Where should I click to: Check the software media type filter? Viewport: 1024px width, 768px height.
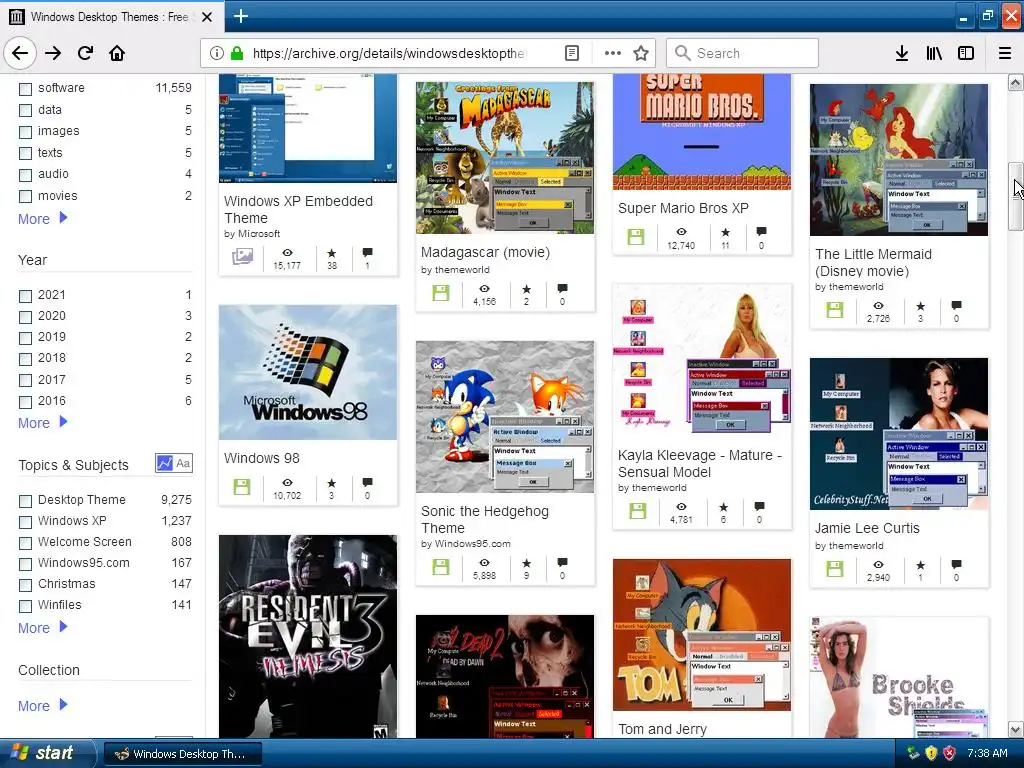point(25,89)
